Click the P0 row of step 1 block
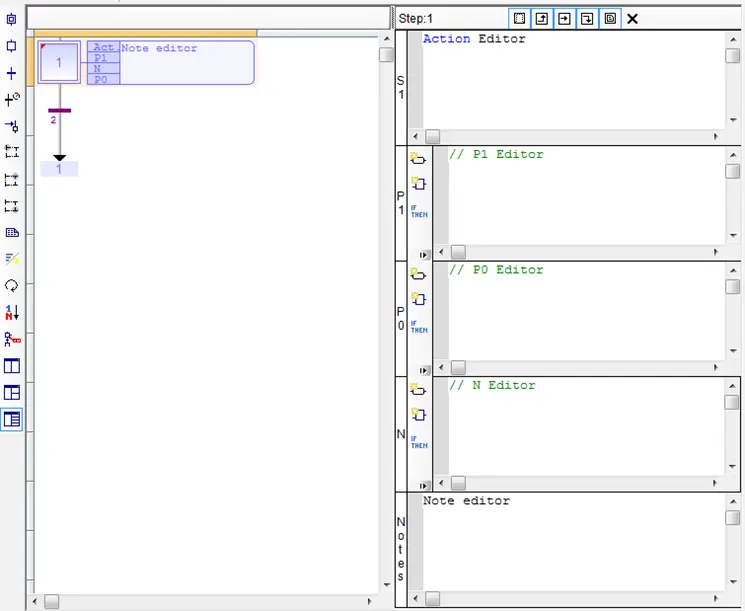745x611 pixels. pyautogui.click(x=104, y=79)
